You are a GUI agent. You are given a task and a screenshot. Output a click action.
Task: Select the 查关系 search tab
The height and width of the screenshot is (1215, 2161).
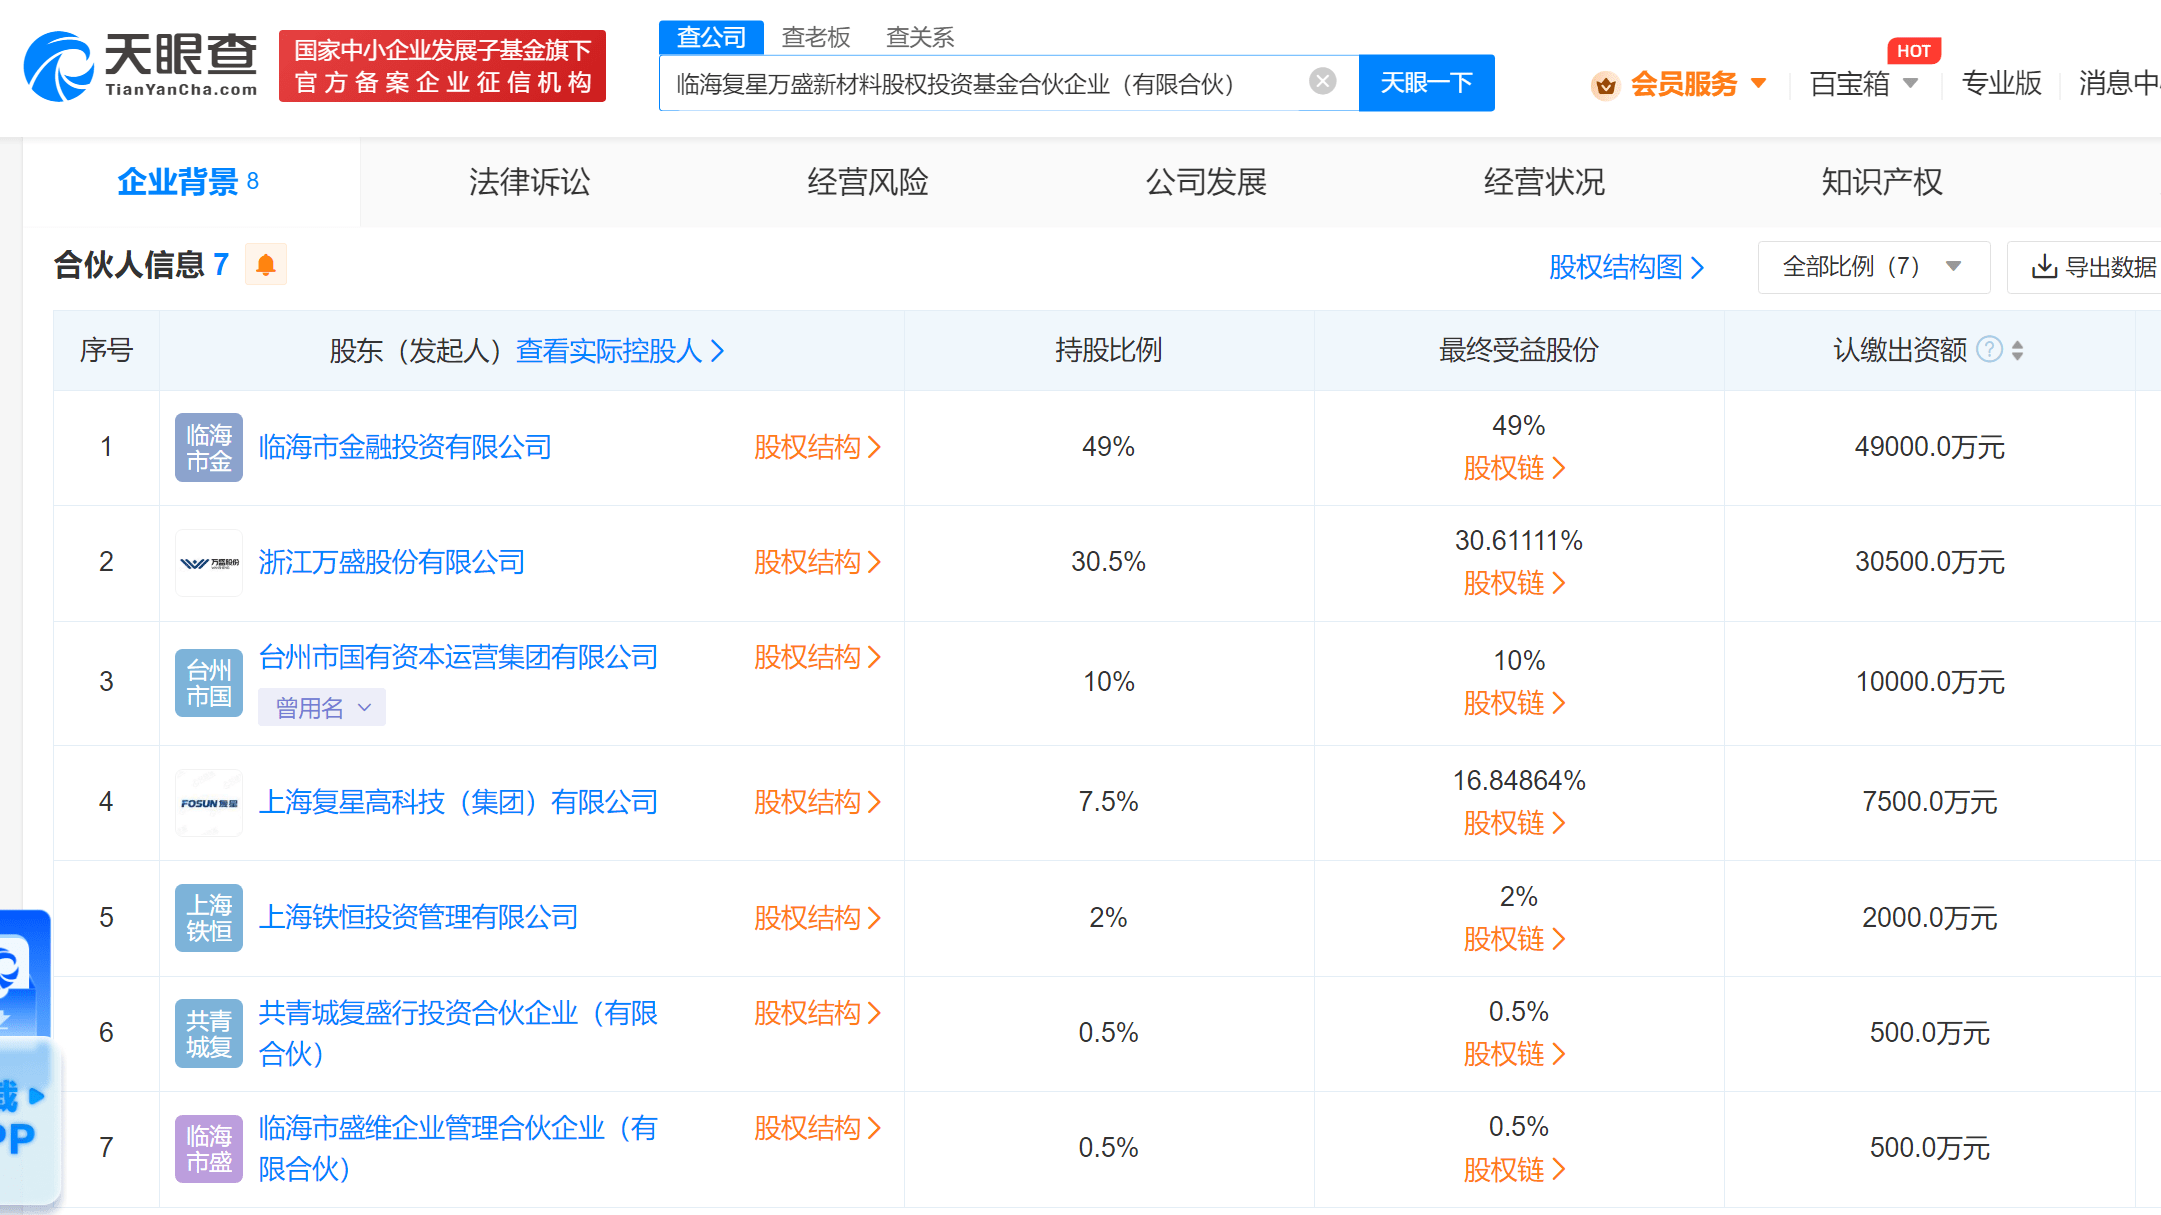[920, 37]
